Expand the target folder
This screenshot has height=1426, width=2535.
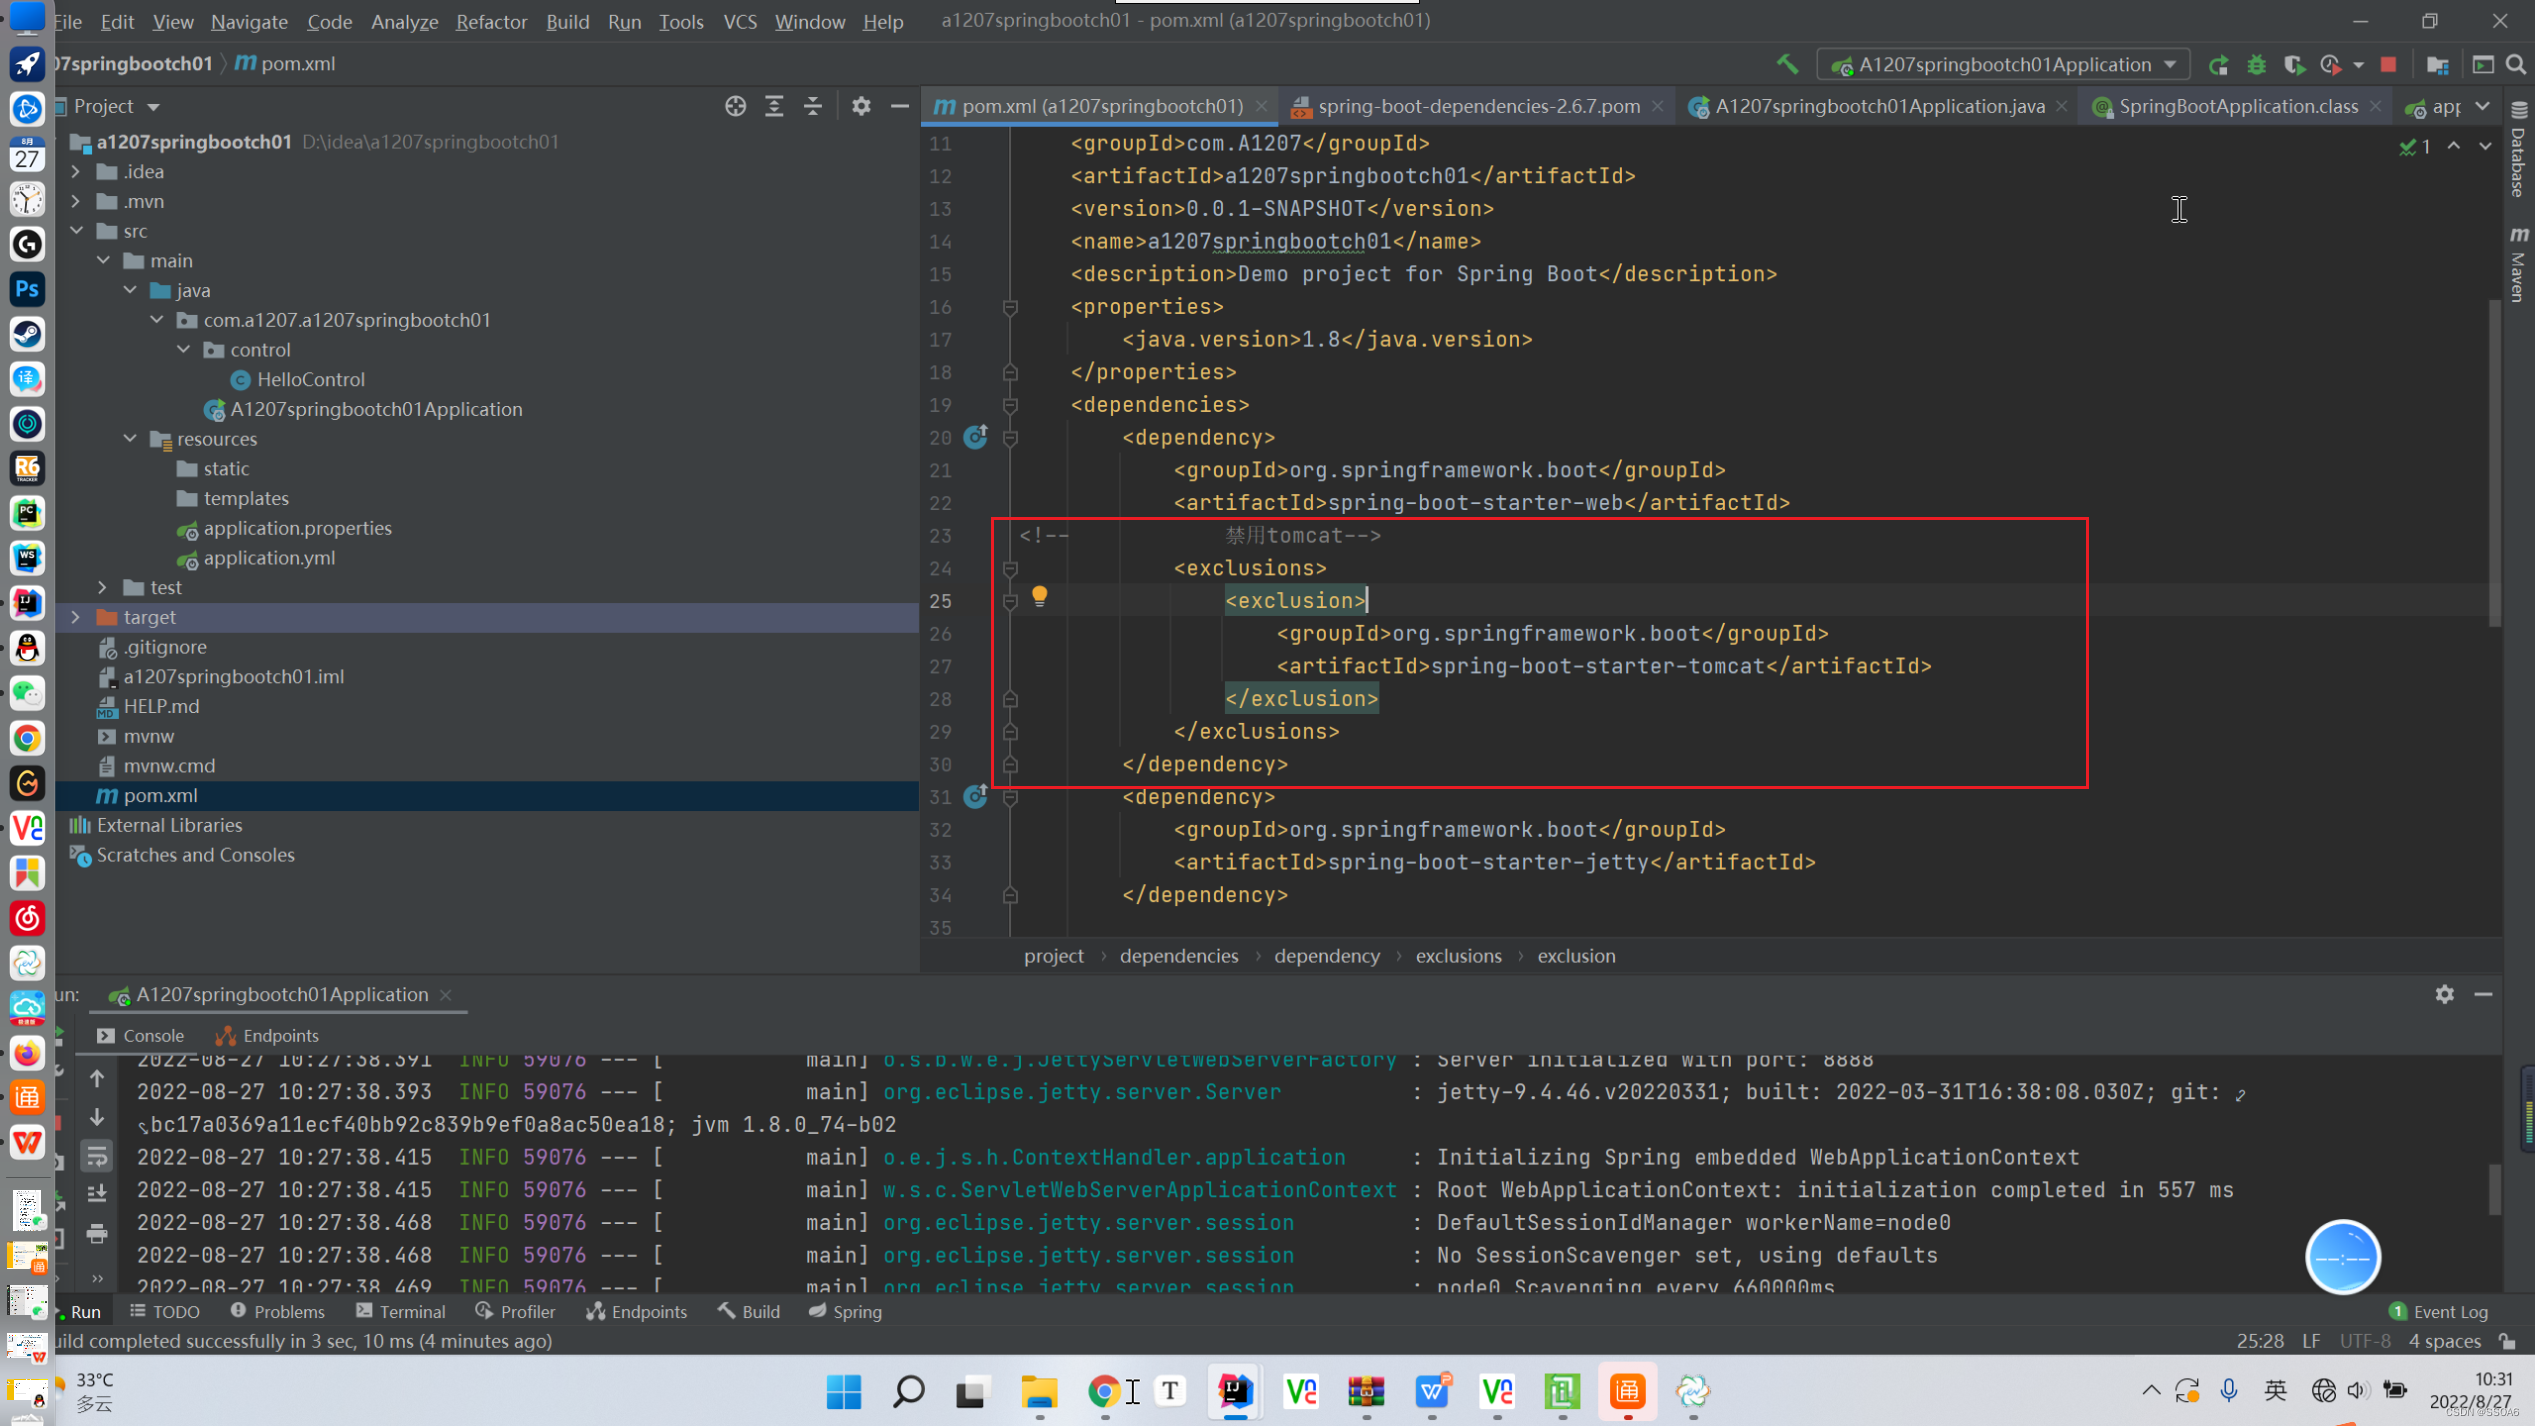pos(76,617)
